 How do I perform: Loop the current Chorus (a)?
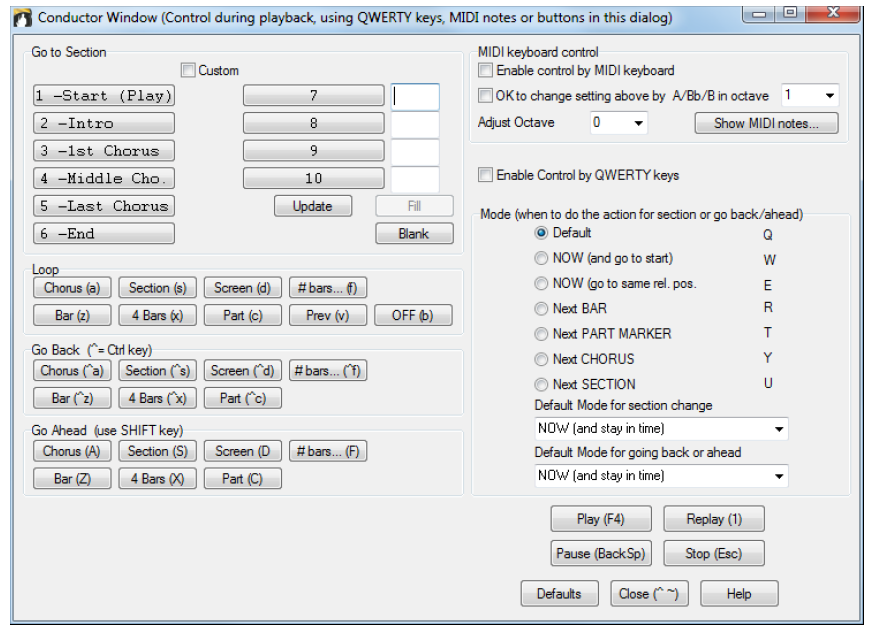point(72,288)
